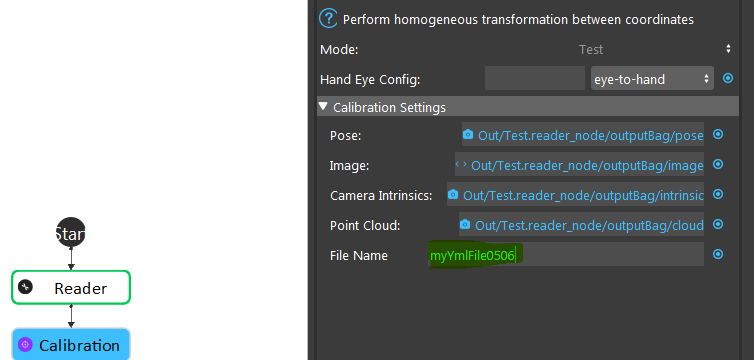
Task: Click the camera icon in Point Cloud field
Action: coord(465,224)
